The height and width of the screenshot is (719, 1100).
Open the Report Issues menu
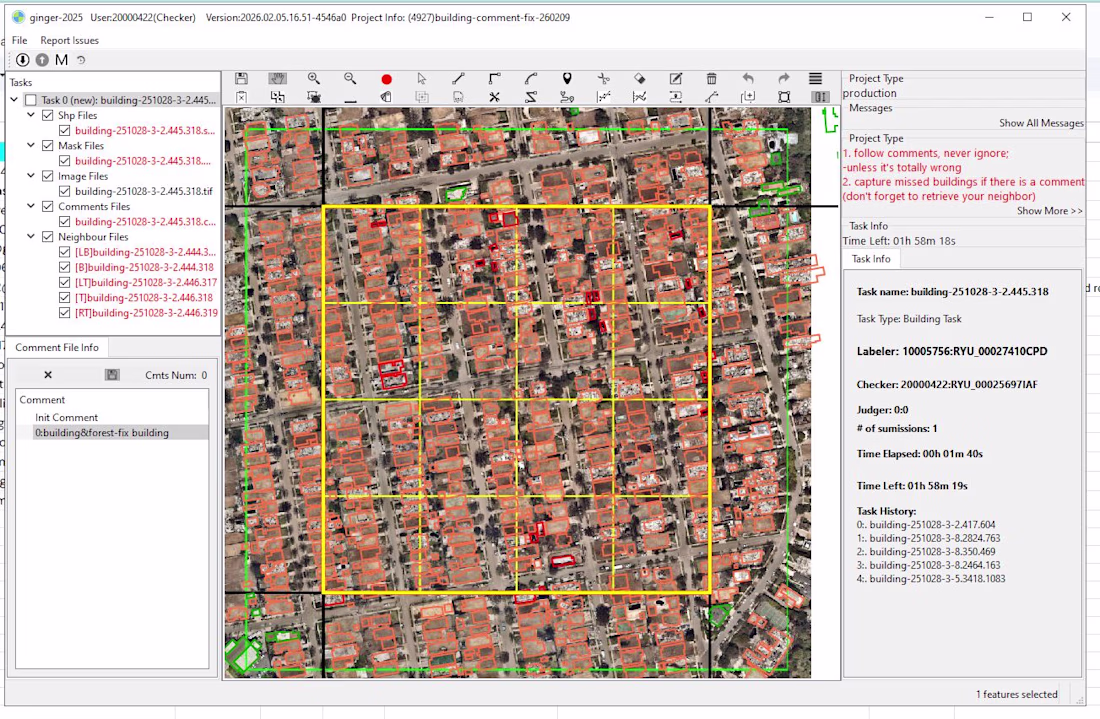[69, 40]
